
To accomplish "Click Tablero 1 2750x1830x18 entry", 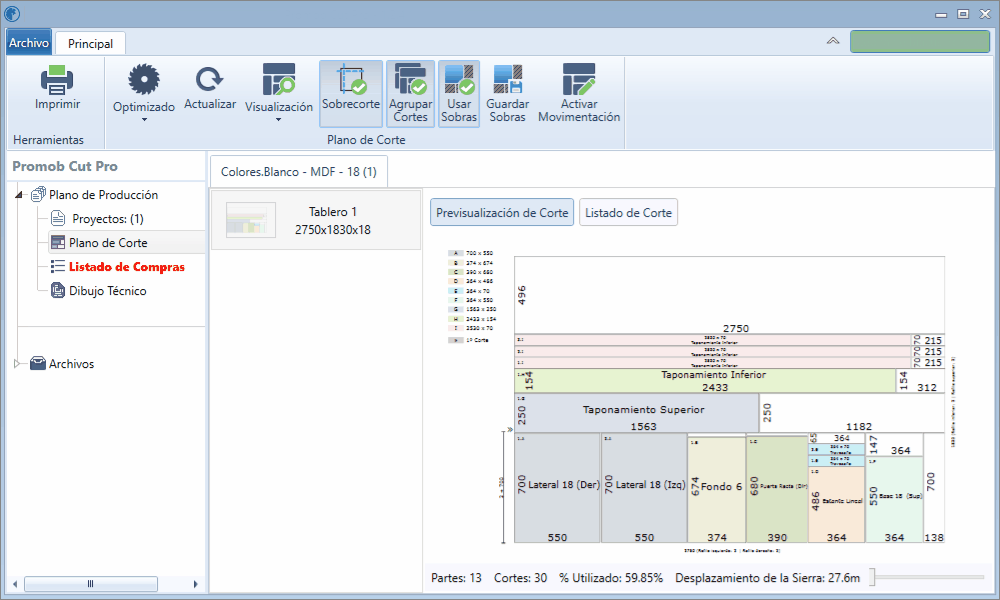I will click(316, 220).
